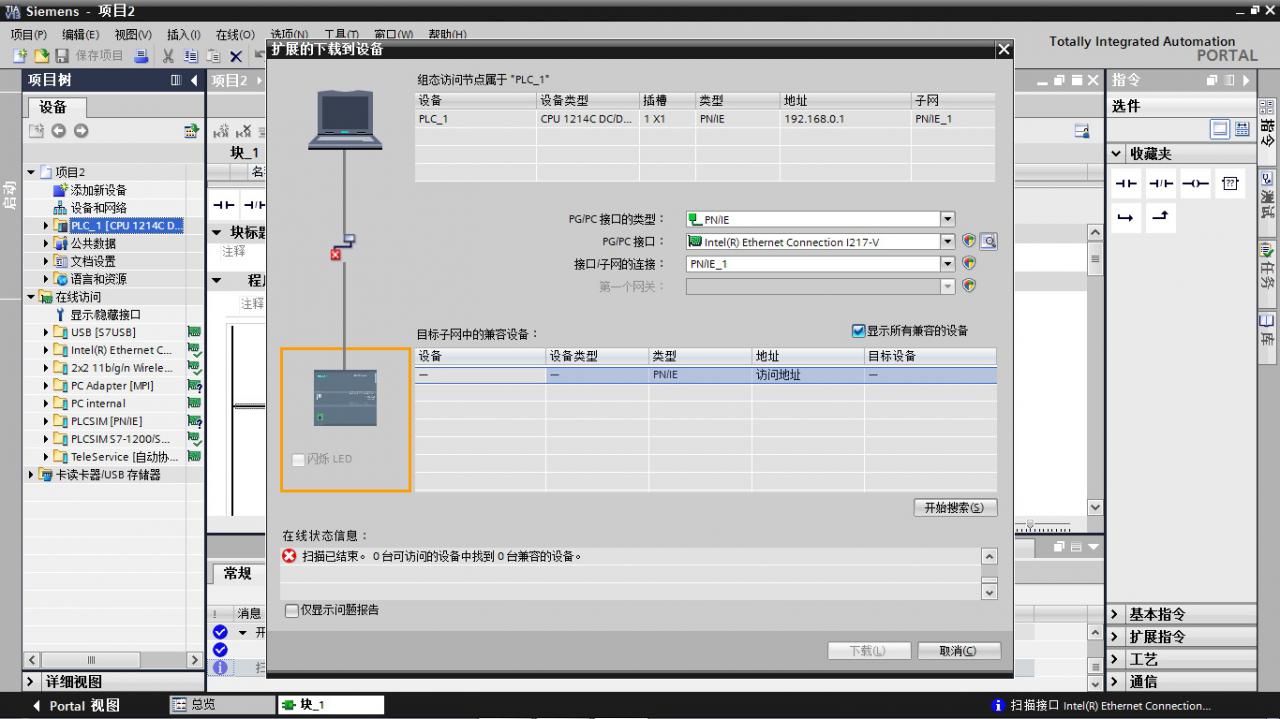Screen dimensions: 1280x719
Task: Click the 取消(C) button
Action: 960,651
